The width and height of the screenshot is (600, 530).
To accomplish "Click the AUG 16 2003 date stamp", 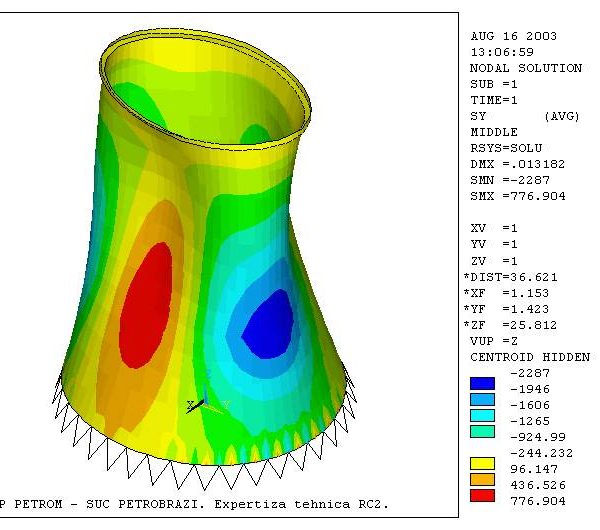I will tap(514, 36).
